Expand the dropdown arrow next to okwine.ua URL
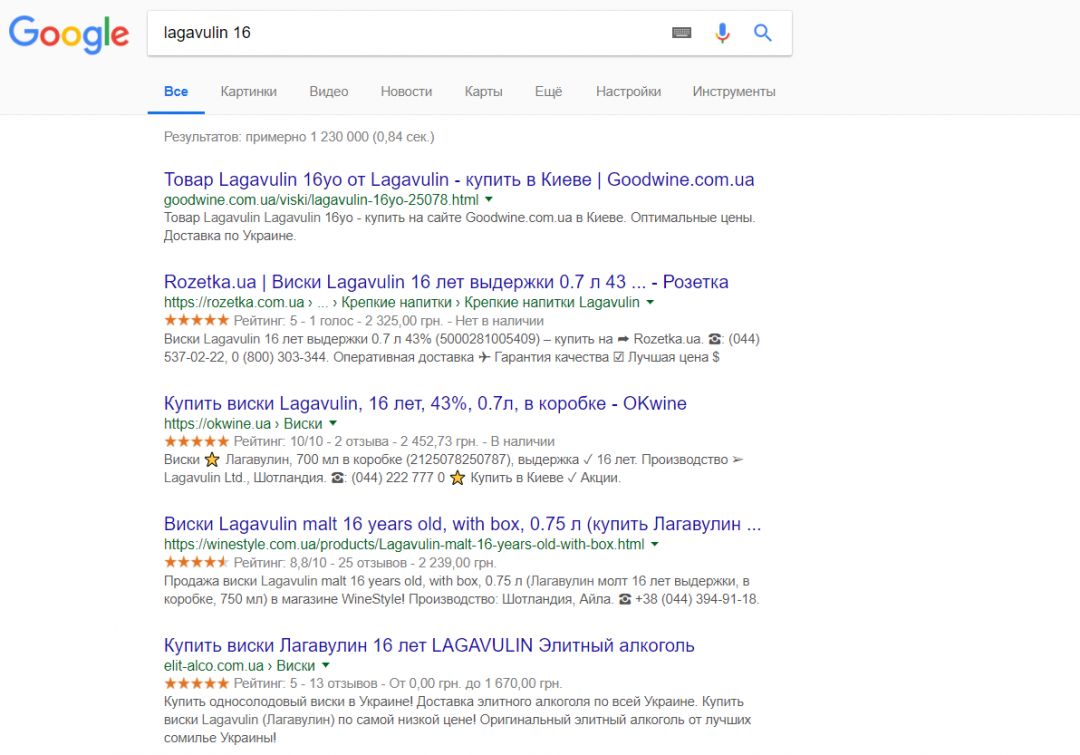This screenshot has width=1080, height=755. point(333,423)
